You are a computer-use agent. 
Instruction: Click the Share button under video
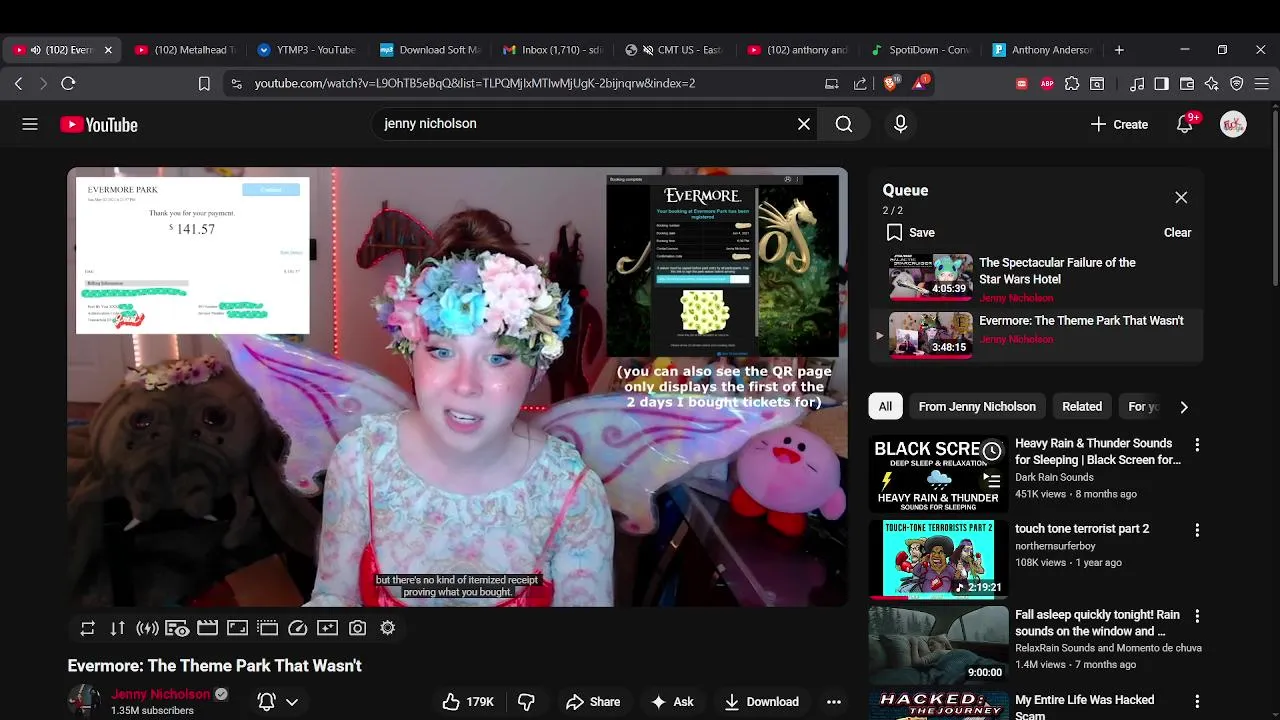pos(593,702)
